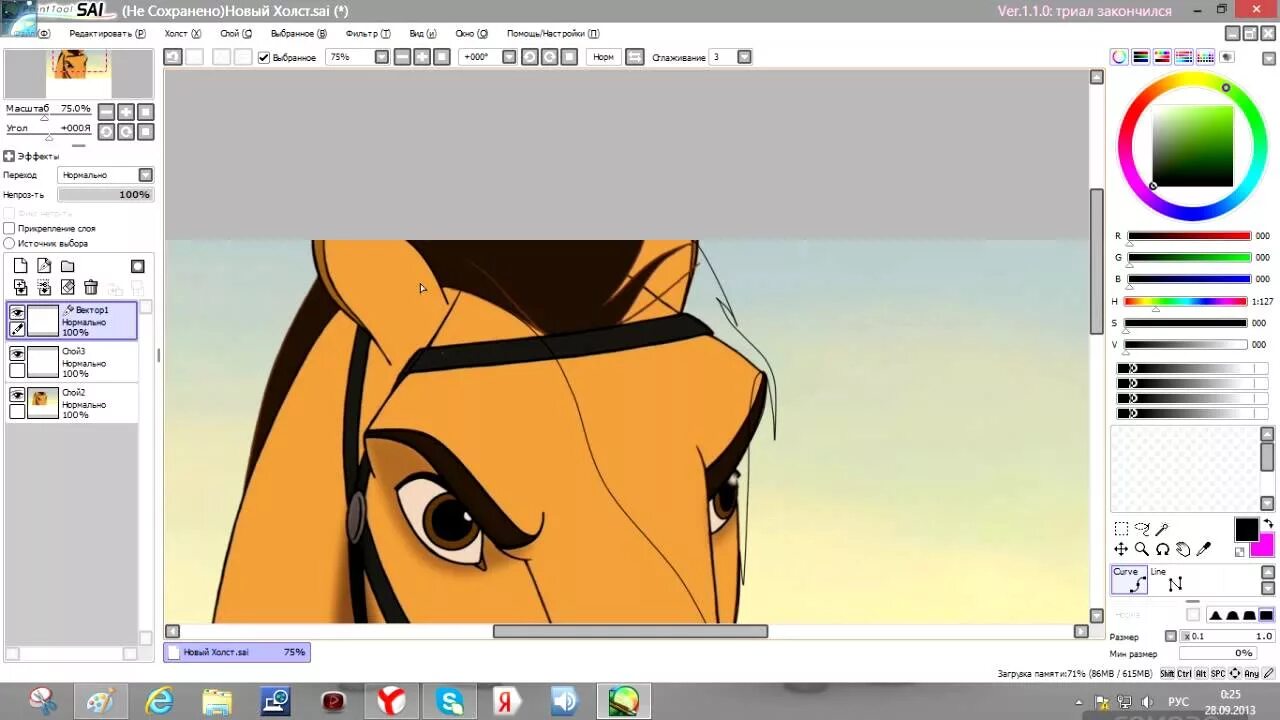Show the RGB sliders panel

click(x=1140, y=57)
